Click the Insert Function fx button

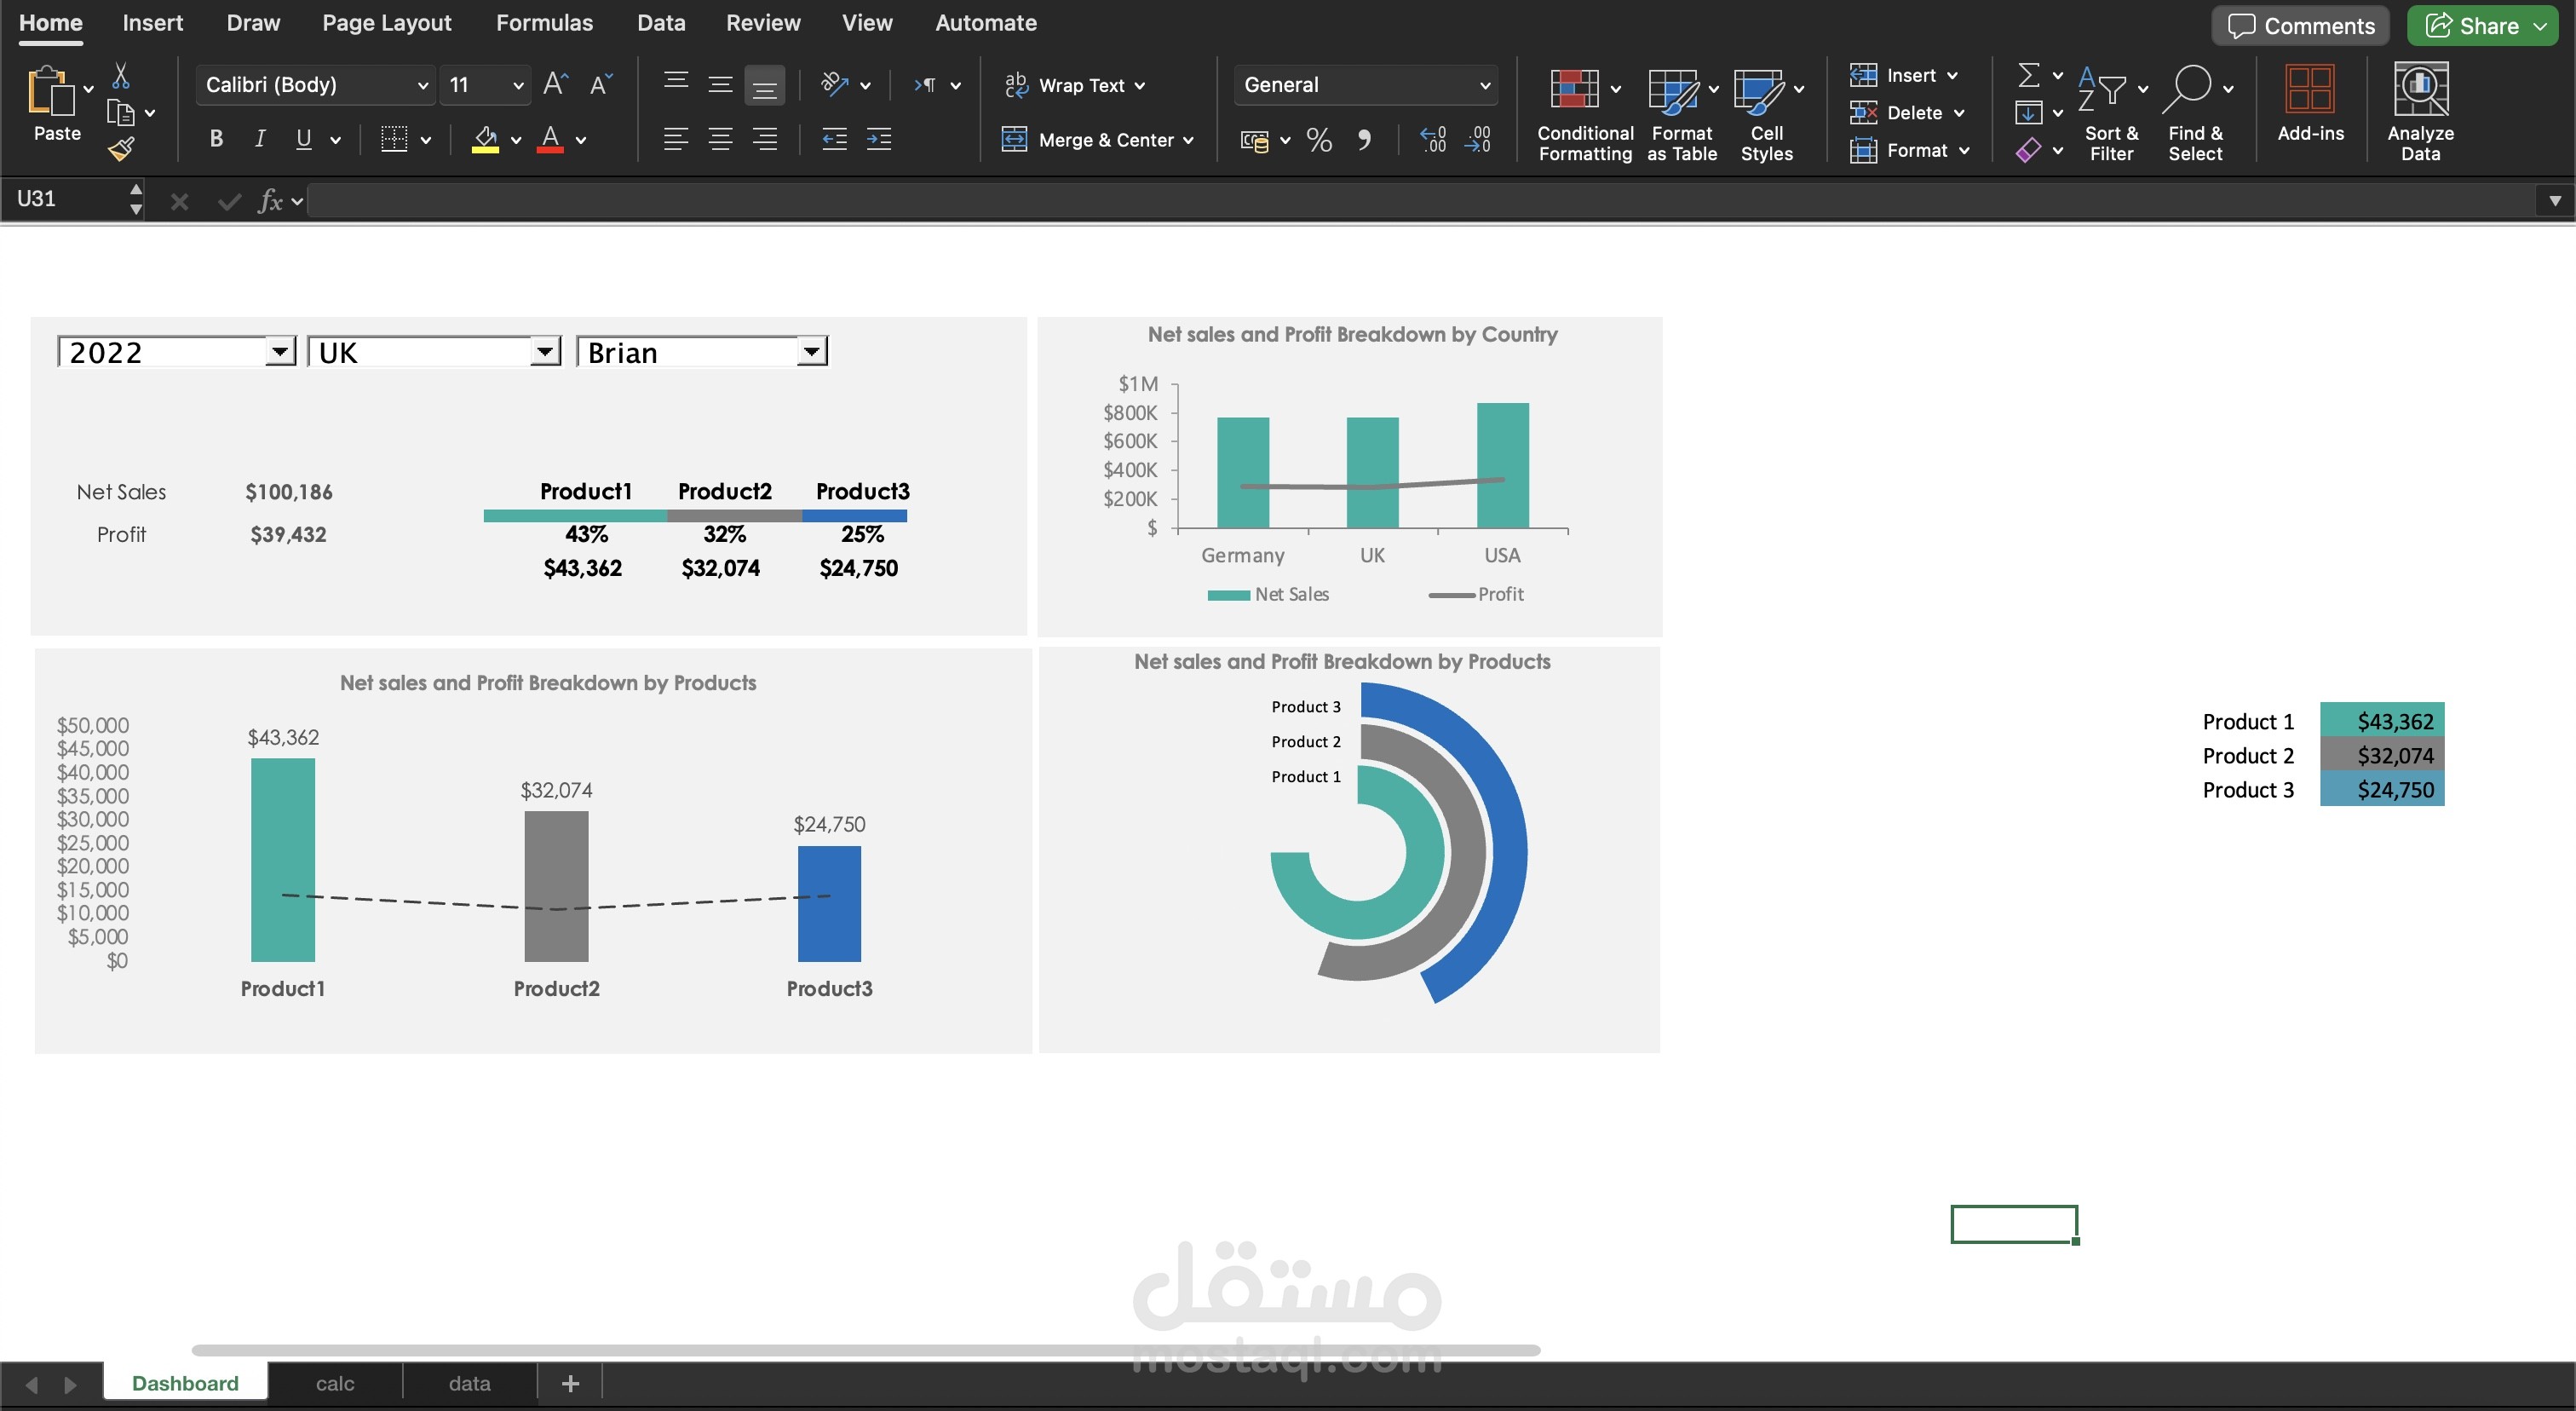pyautogui.click(x=270, y=201)
